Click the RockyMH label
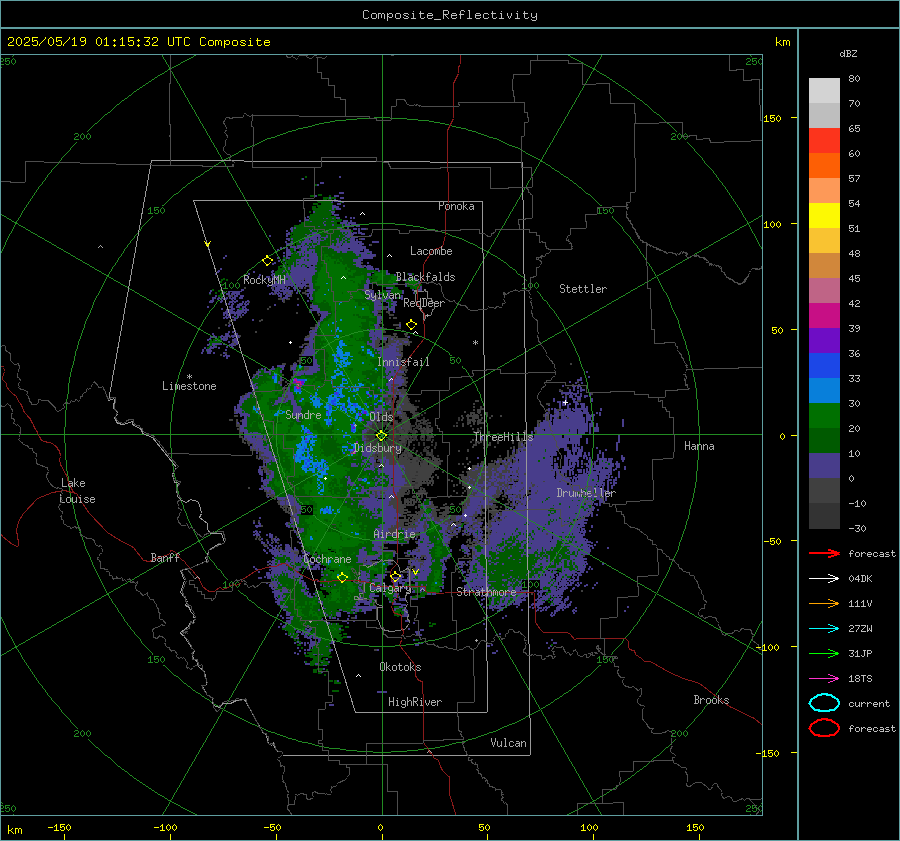Image resolution: width=900 pixels, height=841 pixels. 264,280
